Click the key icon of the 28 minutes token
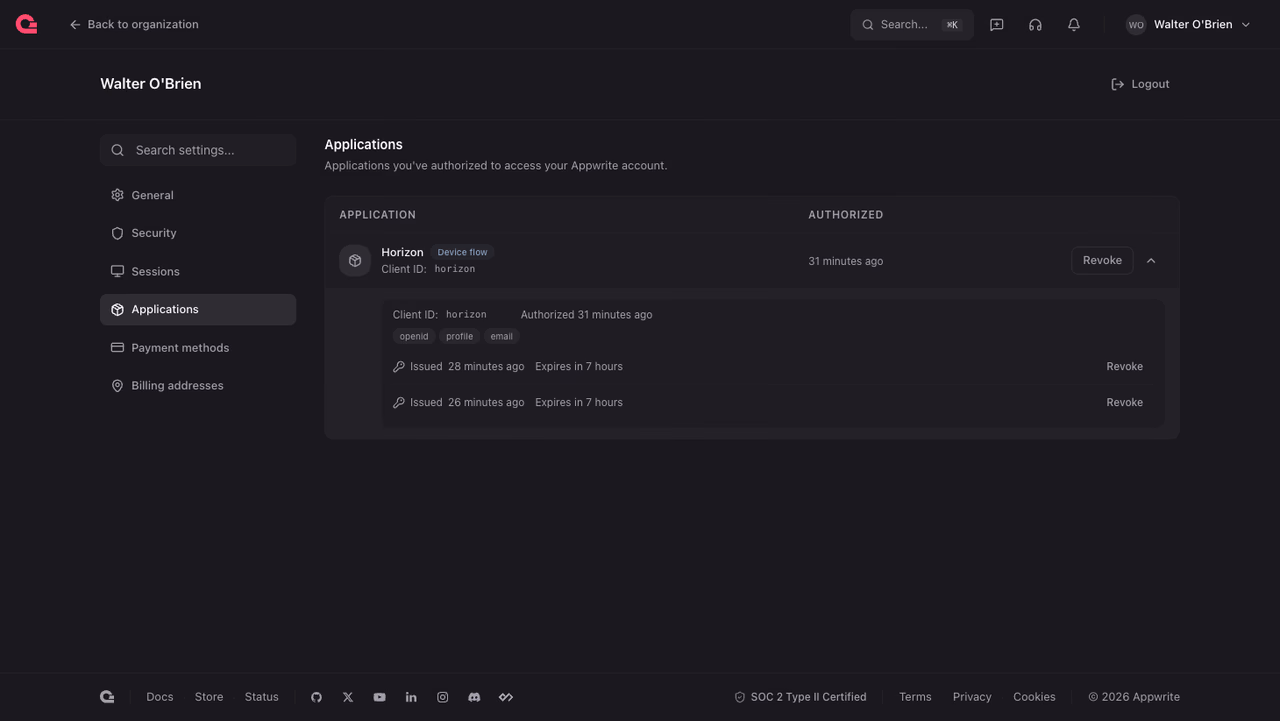 pyautogui.click(x=399, y=367)
